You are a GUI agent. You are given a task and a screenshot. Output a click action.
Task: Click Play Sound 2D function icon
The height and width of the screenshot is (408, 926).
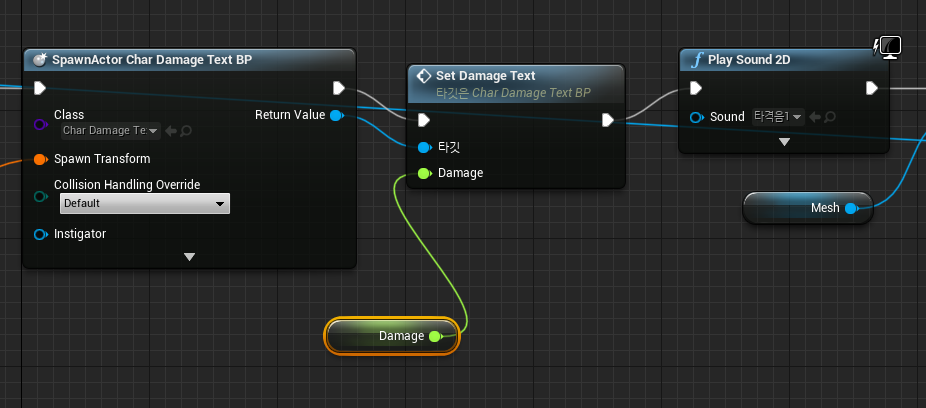coord(698,60)
